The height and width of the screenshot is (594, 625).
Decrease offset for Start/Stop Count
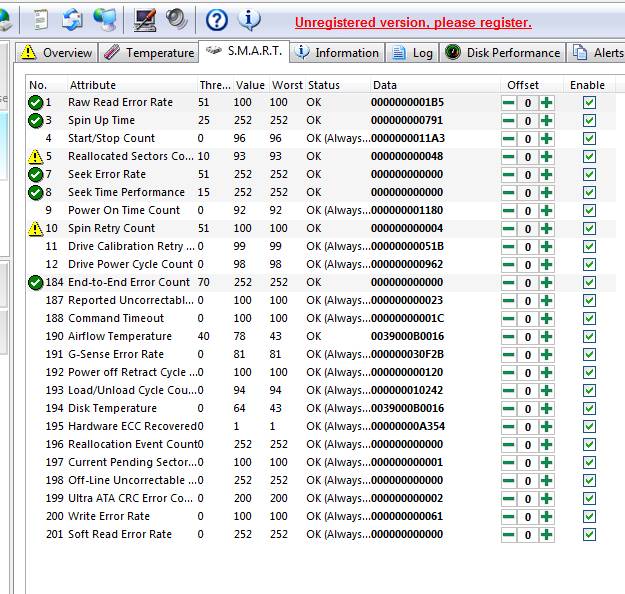(x=509, y=139)
